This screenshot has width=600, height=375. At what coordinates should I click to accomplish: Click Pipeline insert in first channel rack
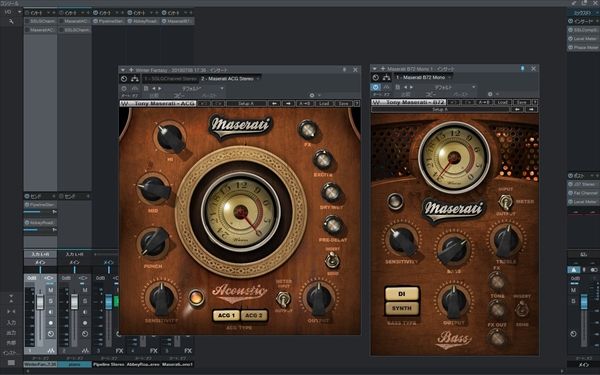pyautogui.click(x=108, y=21)
